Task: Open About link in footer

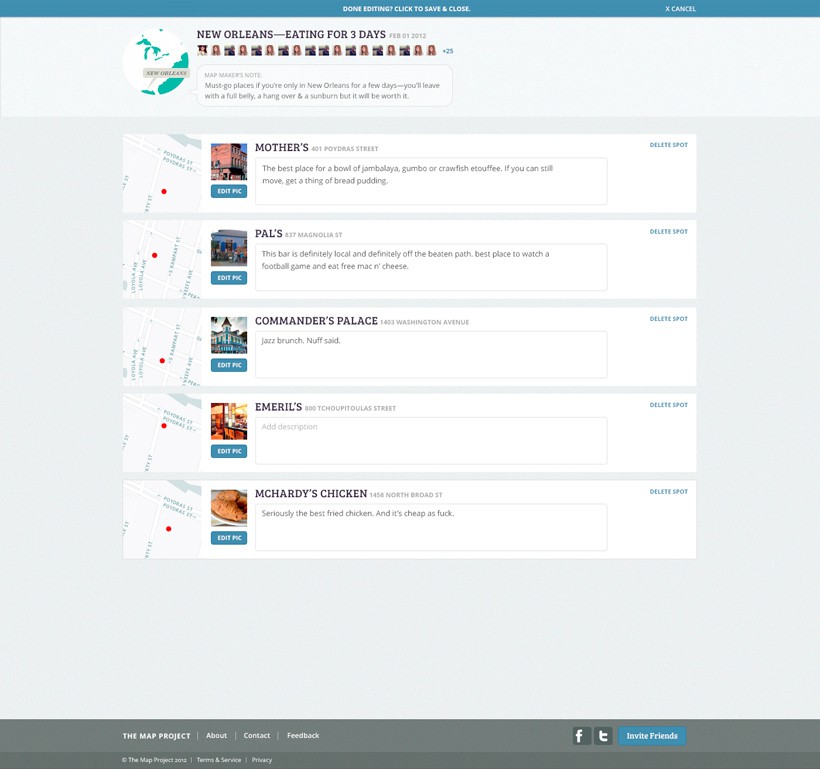Action: click(x=217, y=736)
